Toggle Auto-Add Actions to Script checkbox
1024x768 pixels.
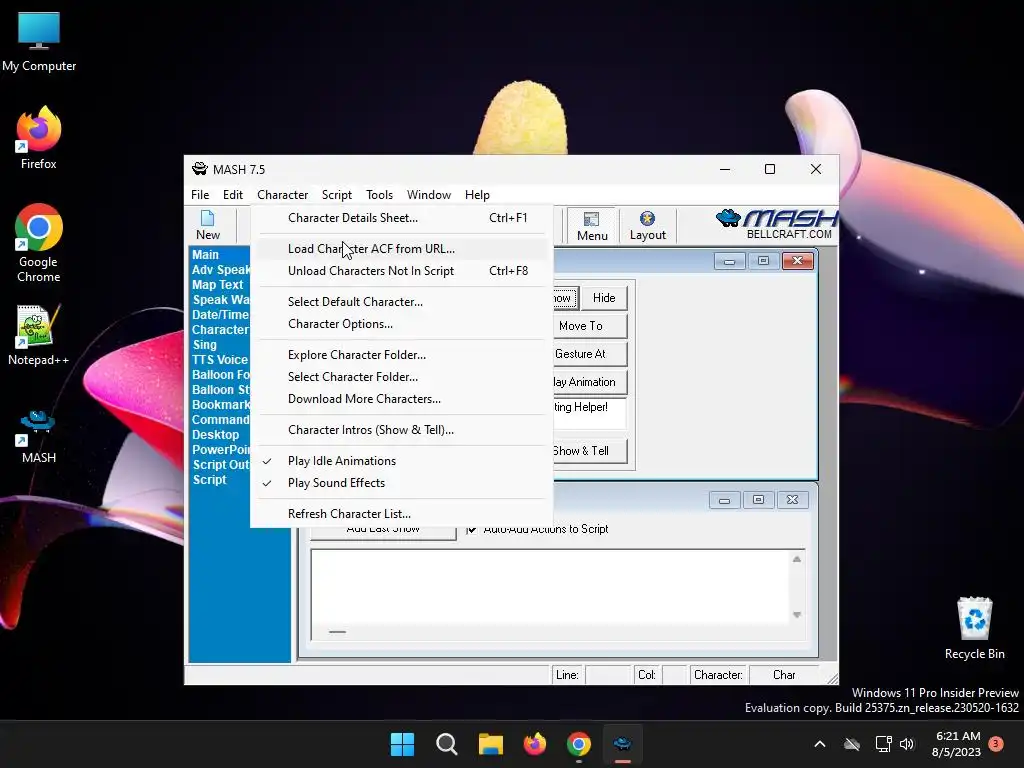pos(472,530)
